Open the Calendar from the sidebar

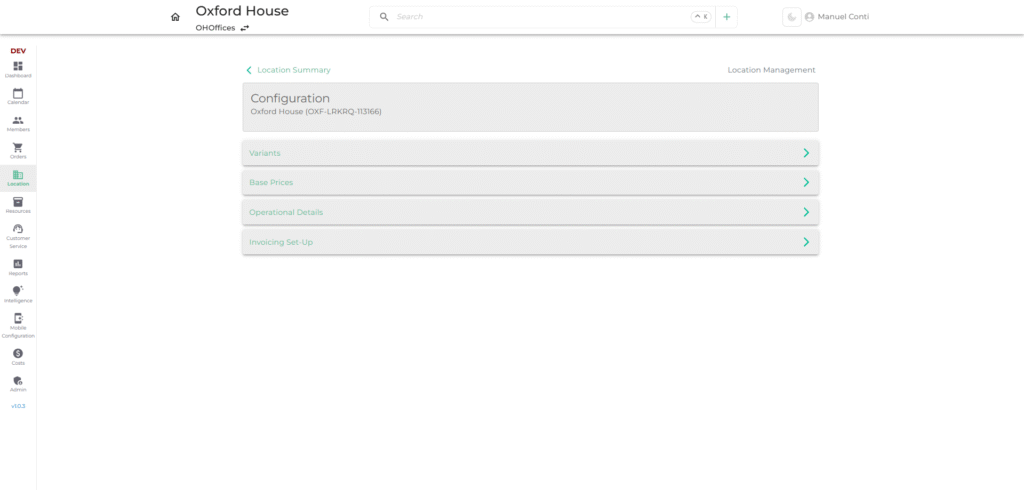pyautogui.click(x=18, y=95)
